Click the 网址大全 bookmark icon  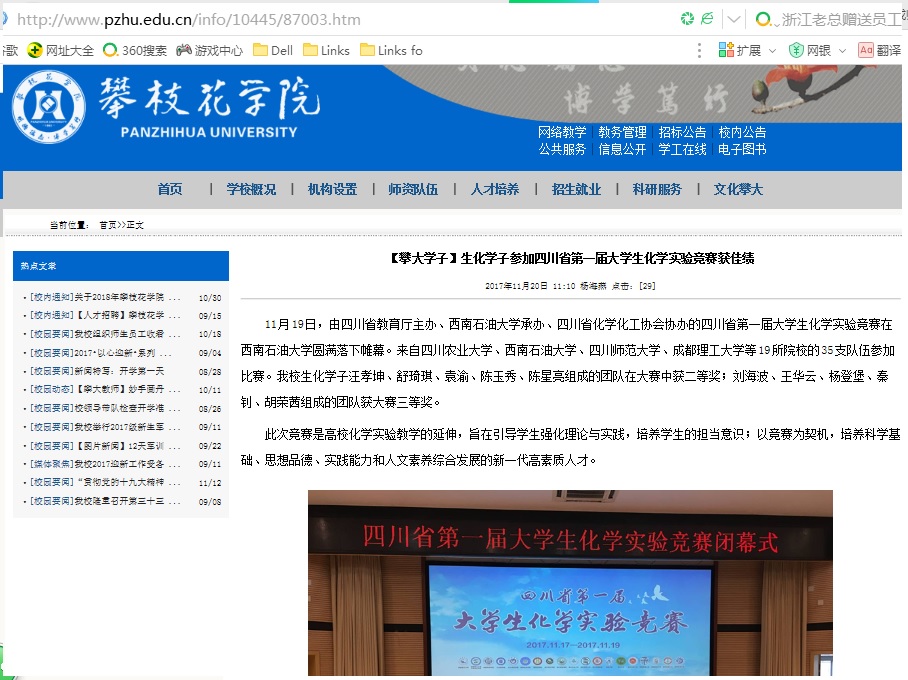35,50
